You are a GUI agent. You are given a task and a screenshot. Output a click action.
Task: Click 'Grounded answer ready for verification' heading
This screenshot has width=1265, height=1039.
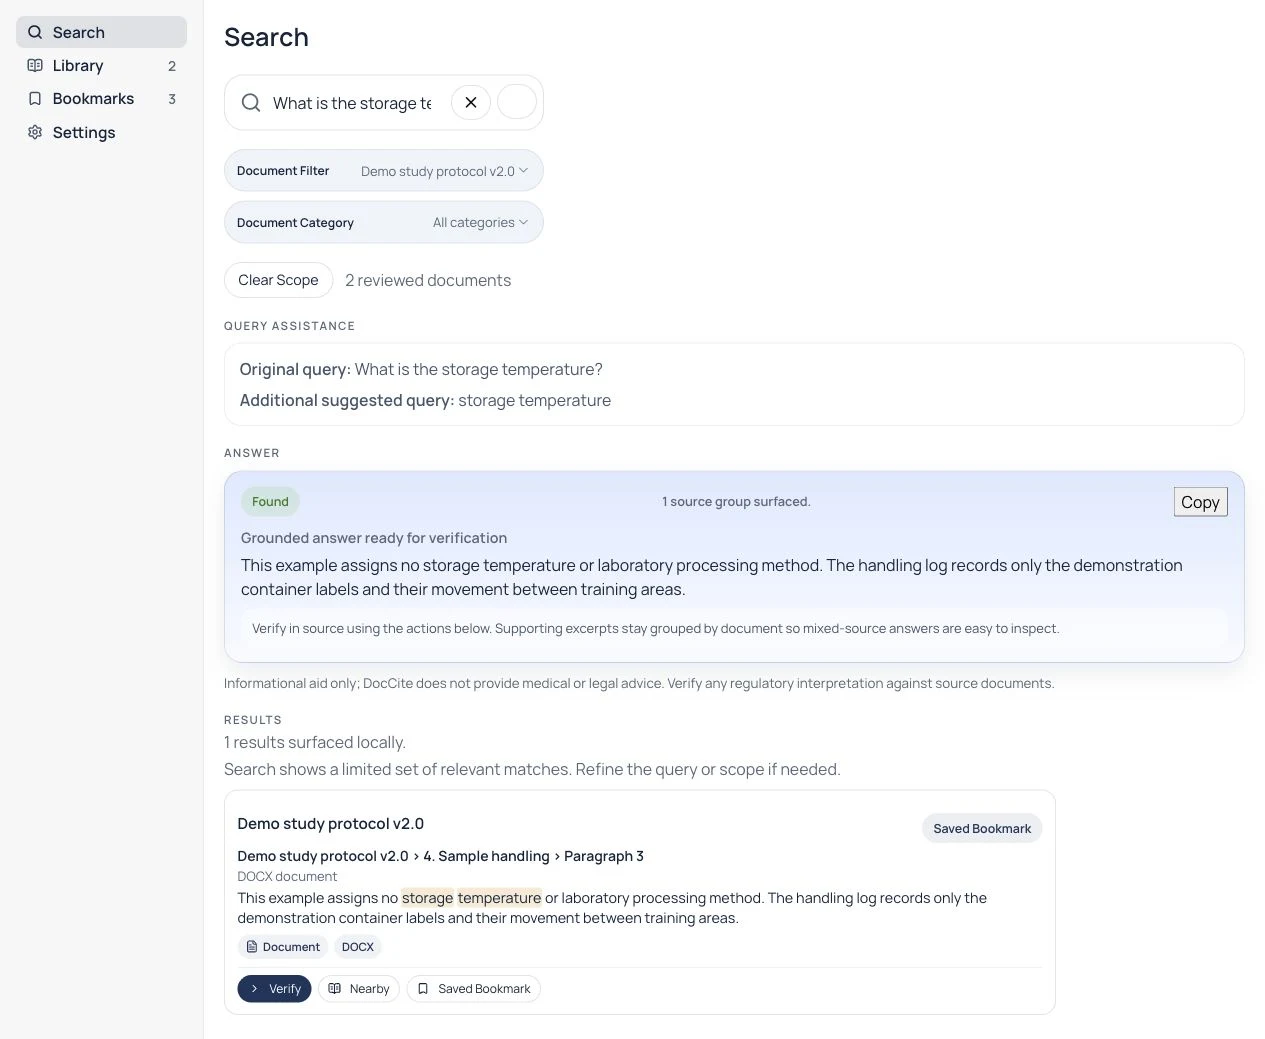(374, 538)
